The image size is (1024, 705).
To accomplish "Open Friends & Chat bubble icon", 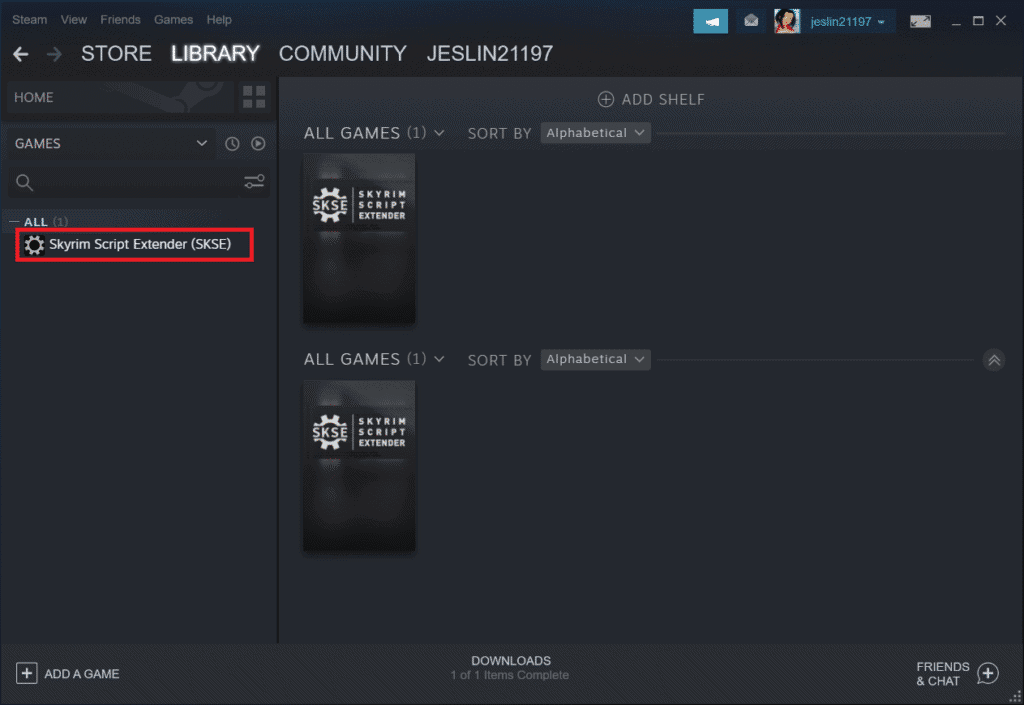I will (x=988, y=674).
